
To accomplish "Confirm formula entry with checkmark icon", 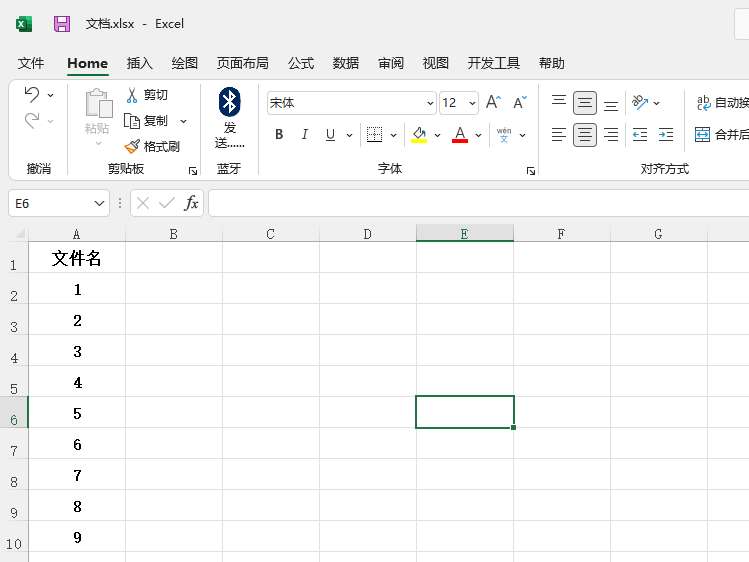I will click(x=167, y=203).
